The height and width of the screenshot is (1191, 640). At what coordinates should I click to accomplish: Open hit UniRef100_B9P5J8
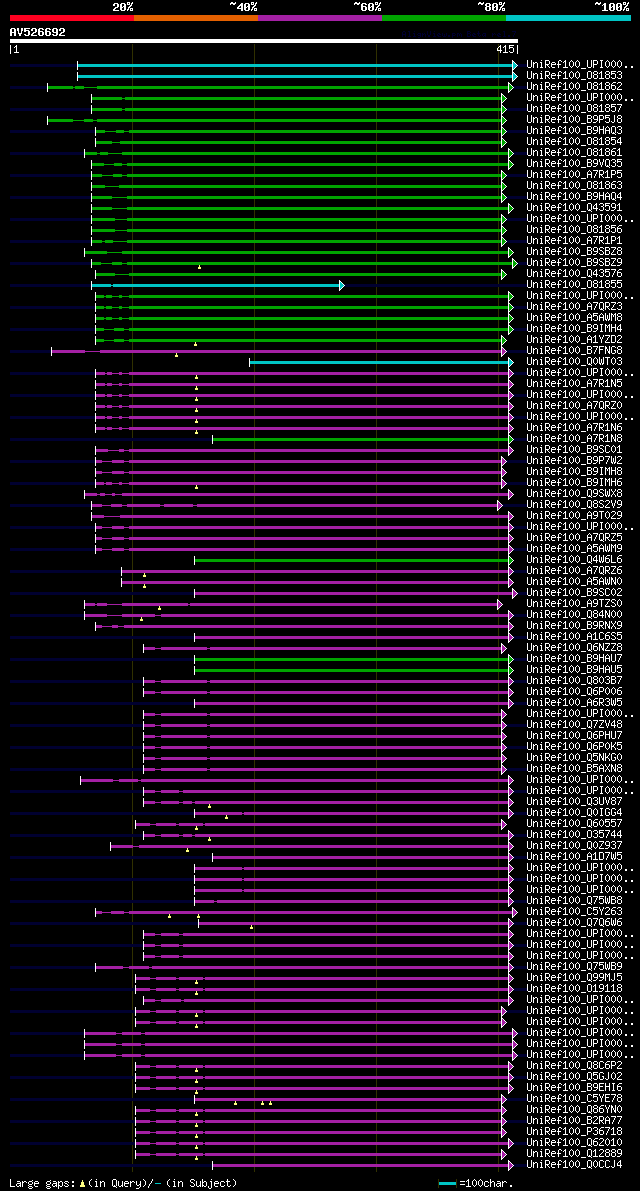[574, 120]
